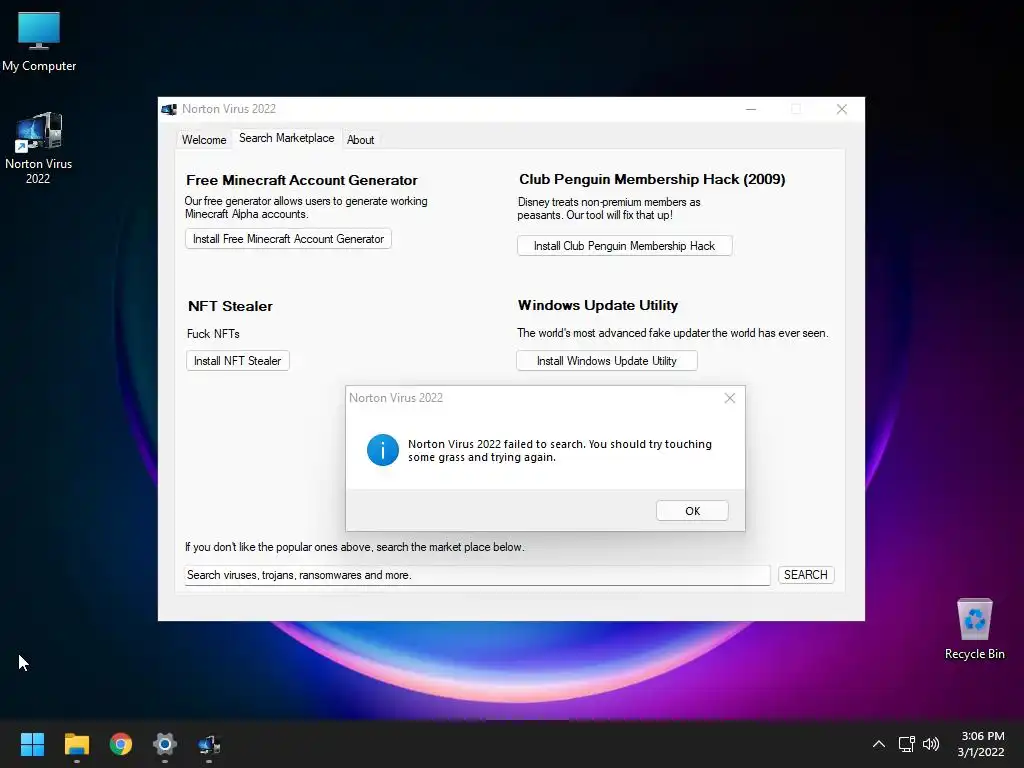Switch to the Welcome tab

coord(204,140)
